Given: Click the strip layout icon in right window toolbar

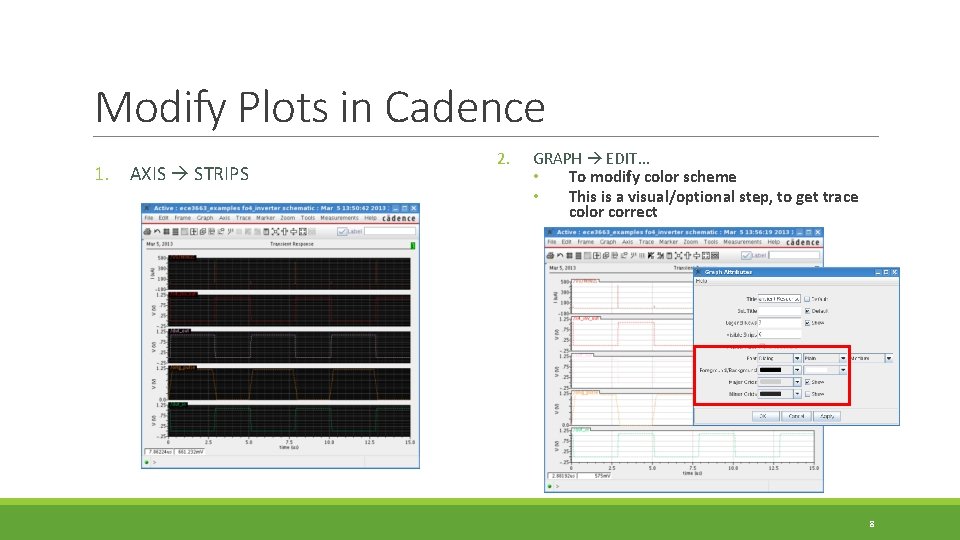Looking at the screenshot, I should click(578, 255).
